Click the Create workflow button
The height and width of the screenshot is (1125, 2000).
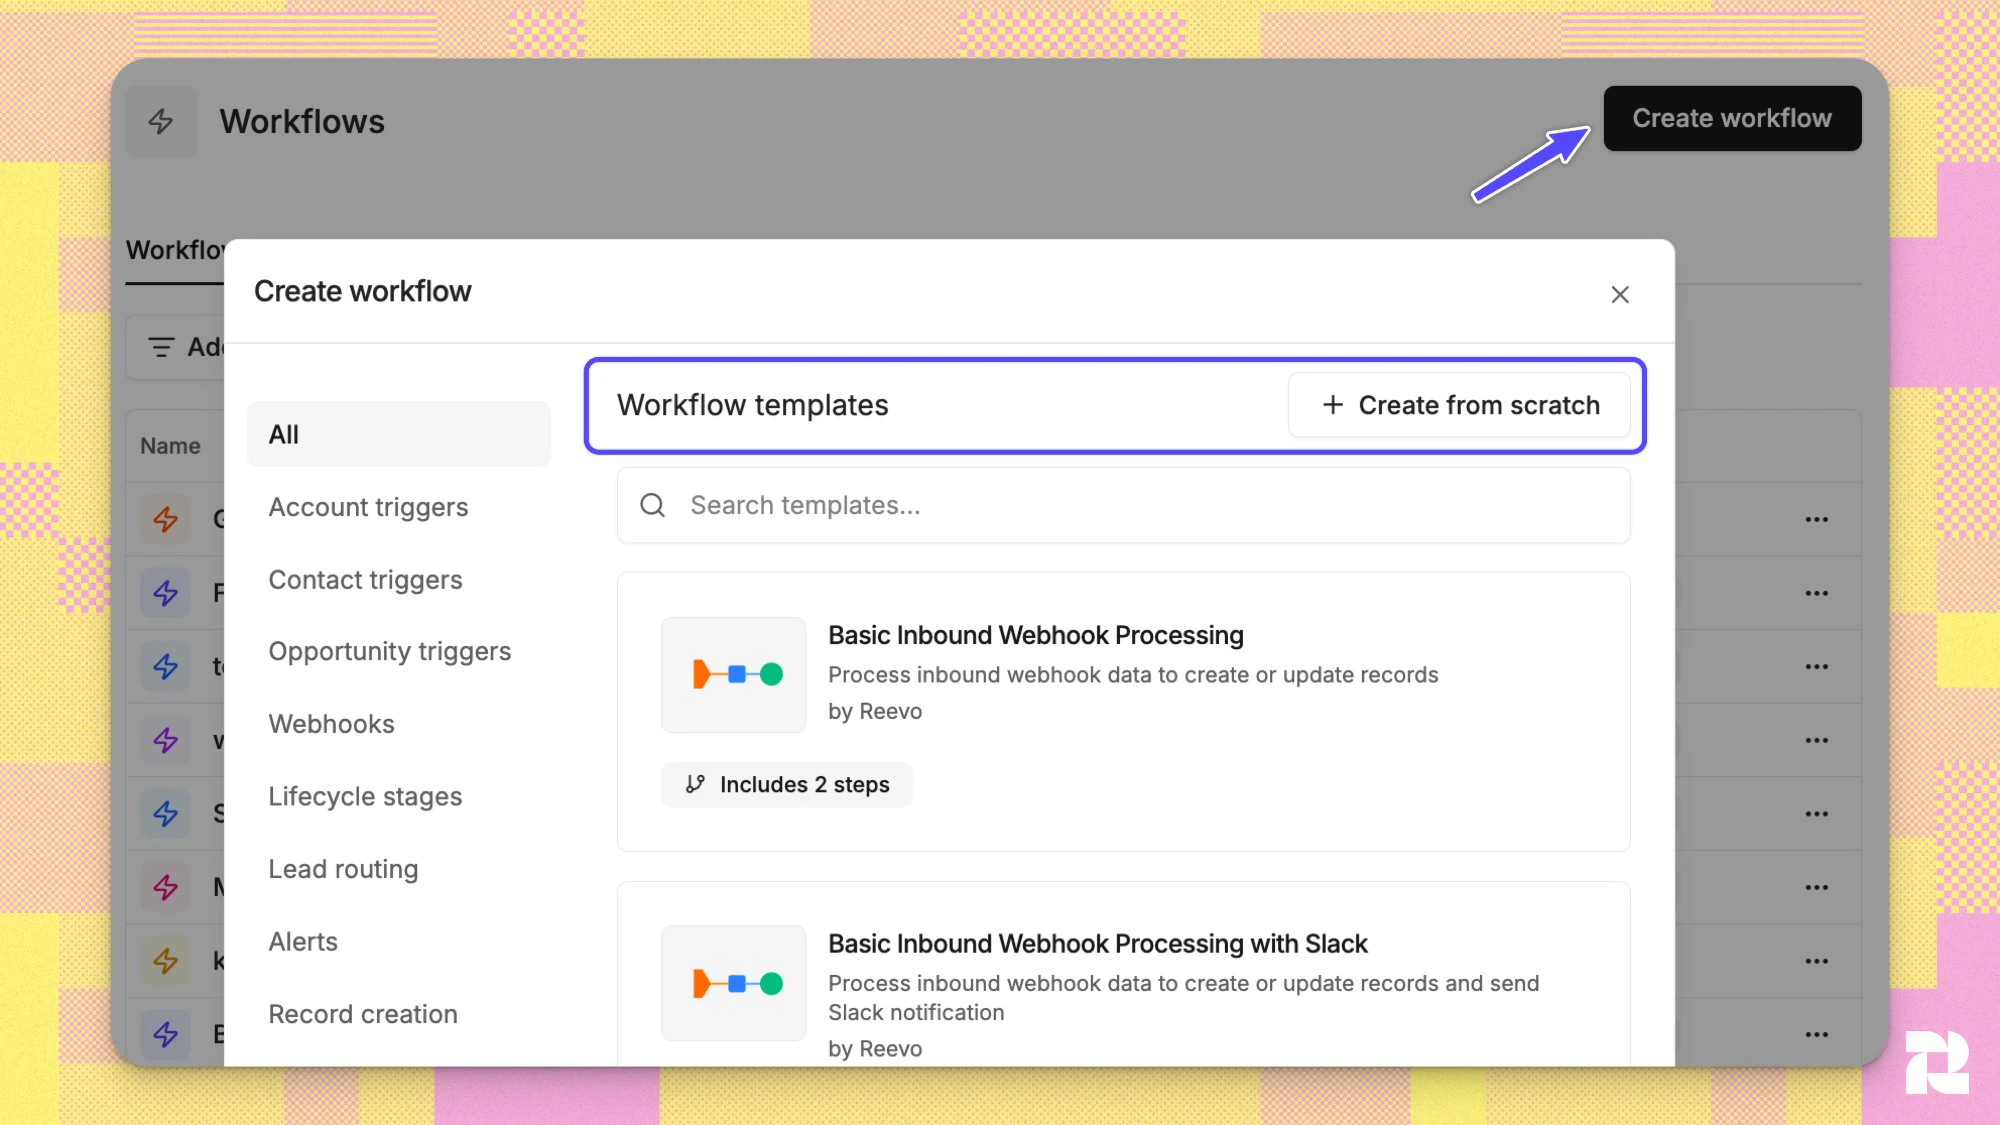pos(1732,118)
